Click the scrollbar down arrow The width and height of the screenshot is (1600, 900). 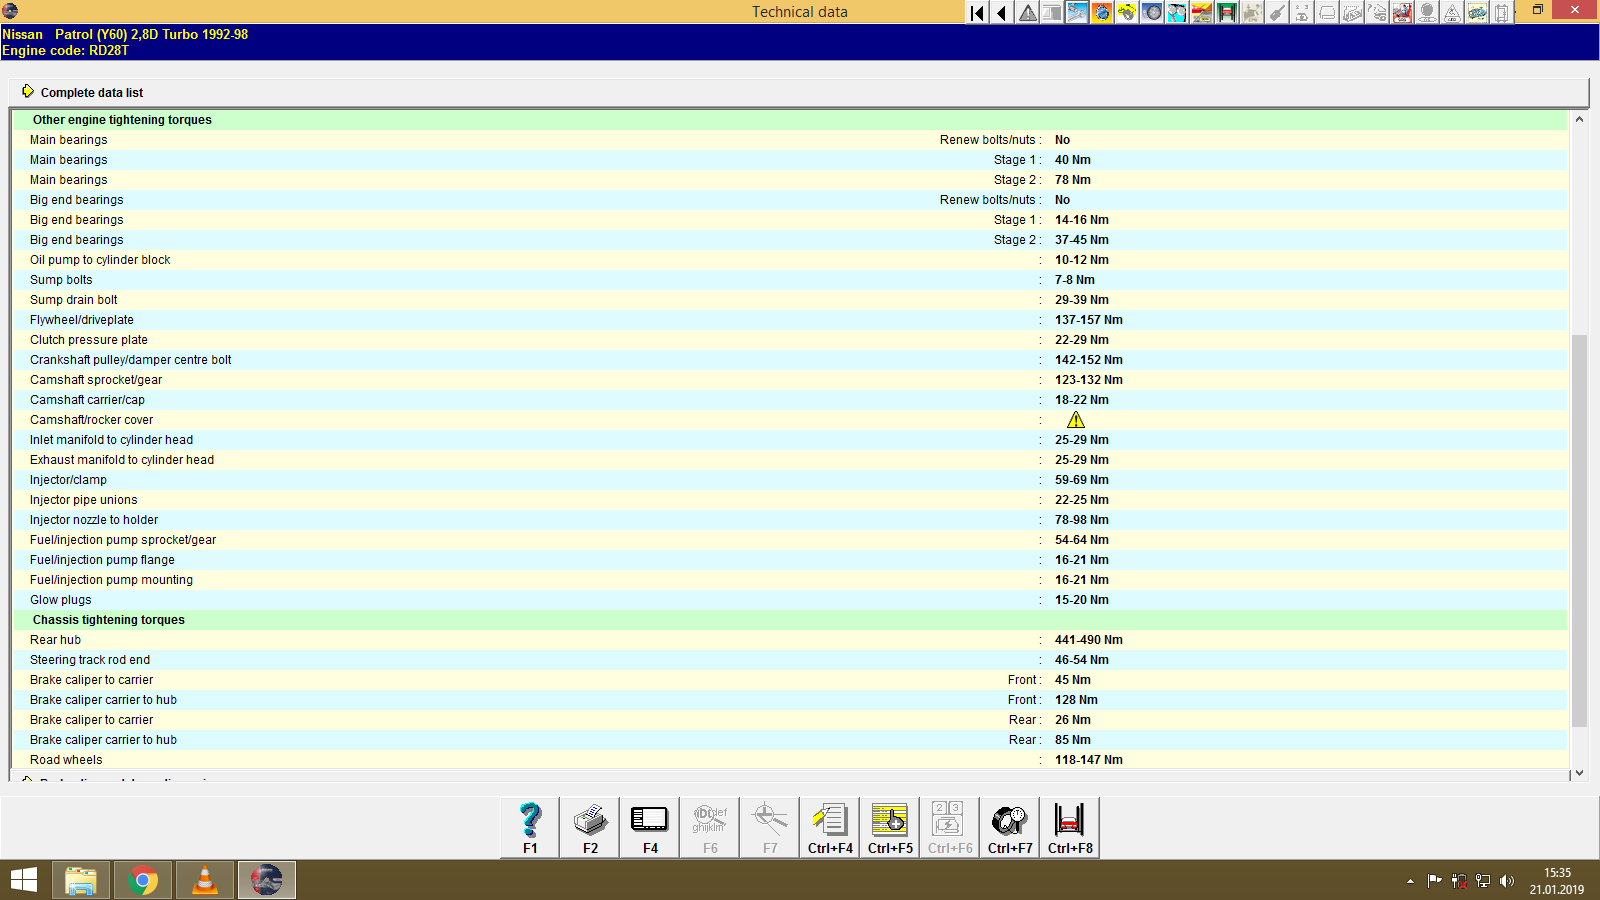tap(1580, 772)
